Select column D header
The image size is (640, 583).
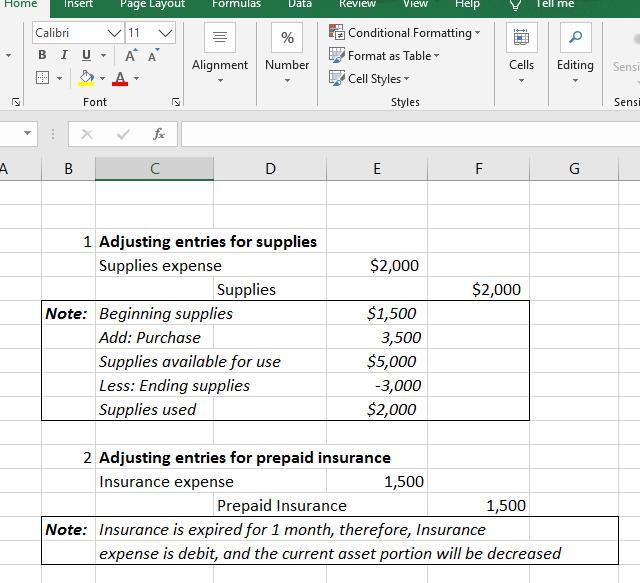[x=270, y=169]
